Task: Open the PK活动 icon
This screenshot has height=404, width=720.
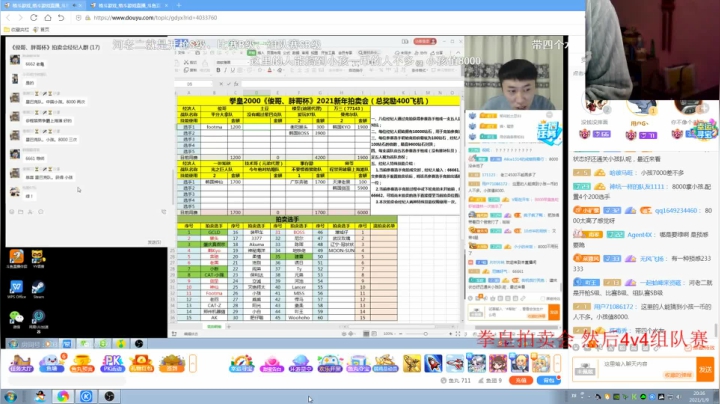Action: click(x=112, y=363)
